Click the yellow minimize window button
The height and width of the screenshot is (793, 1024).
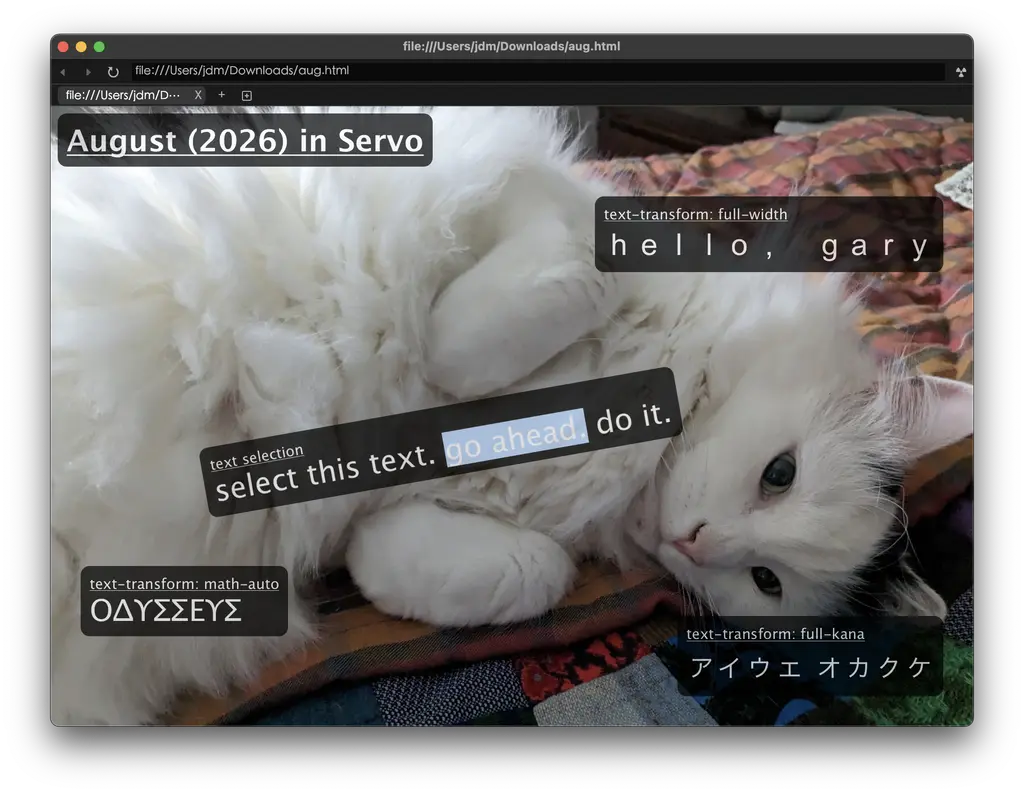(81, 46)
